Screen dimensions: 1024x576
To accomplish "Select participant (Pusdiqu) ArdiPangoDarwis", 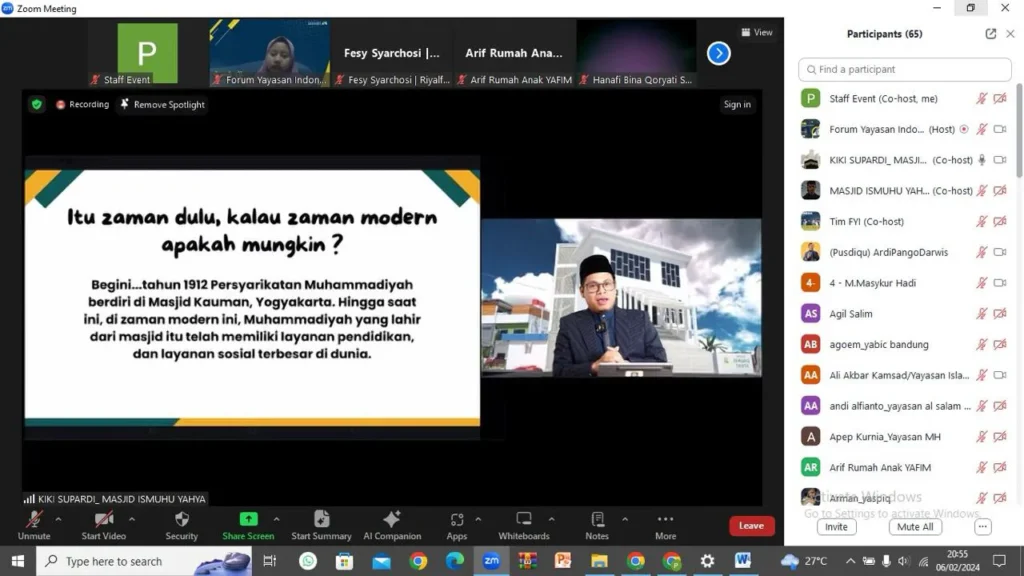I will pos(904,252).
